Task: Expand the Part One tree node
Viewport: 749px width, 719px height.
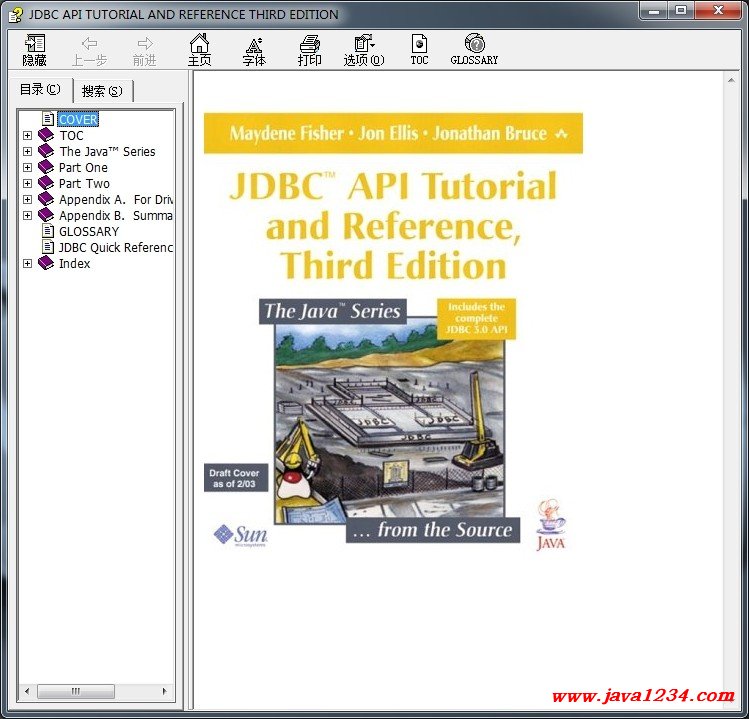Action: click(x=27, y=168)
